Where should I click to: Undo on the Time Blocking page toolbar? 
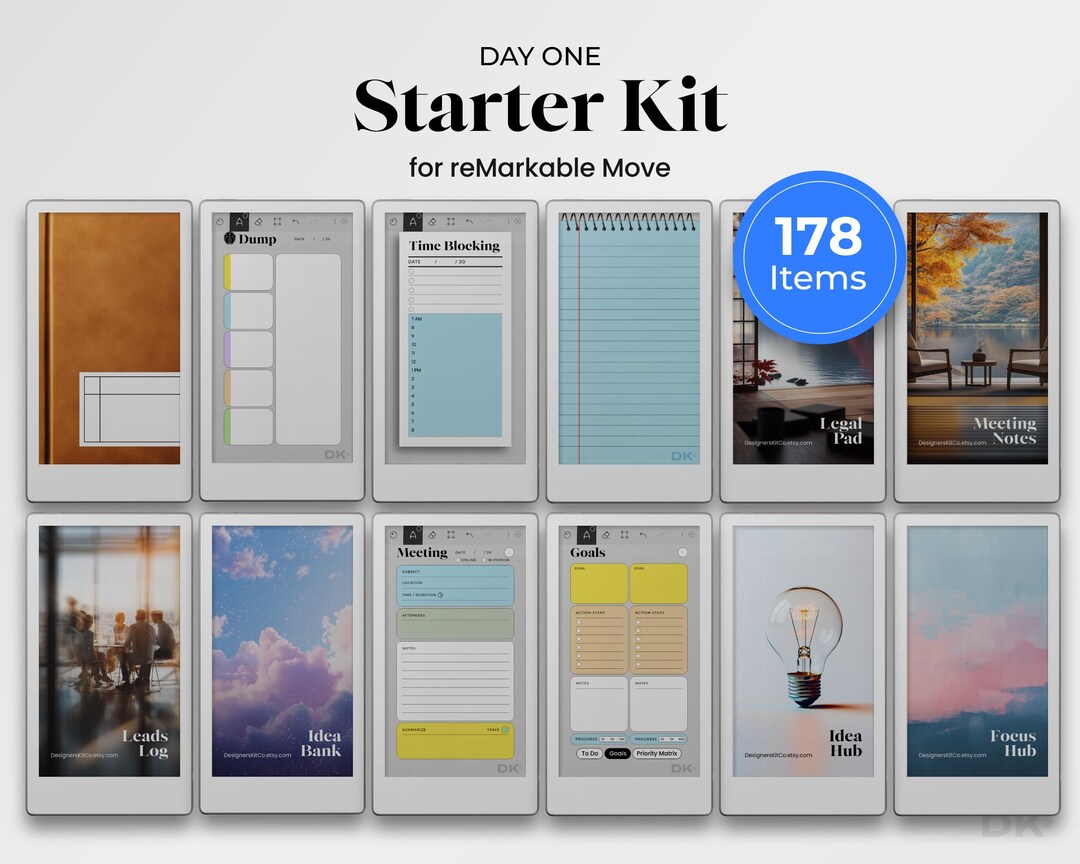469,222
